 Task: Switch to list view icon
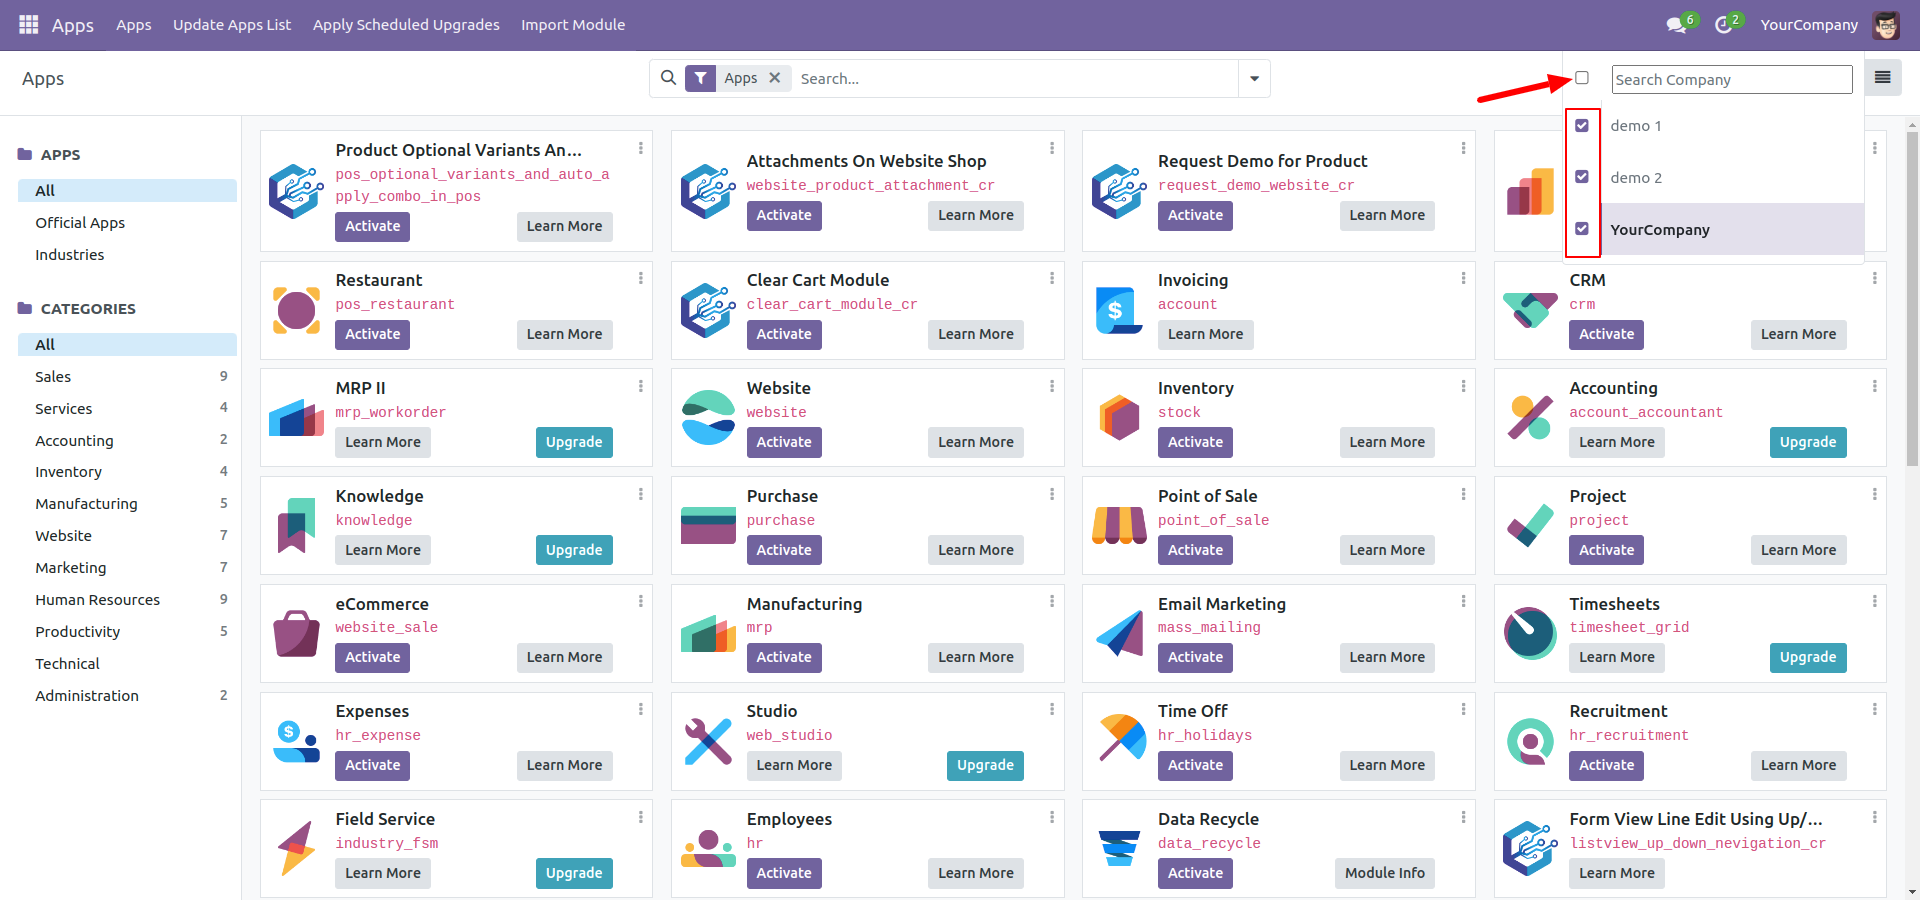tap(1882, 78)
